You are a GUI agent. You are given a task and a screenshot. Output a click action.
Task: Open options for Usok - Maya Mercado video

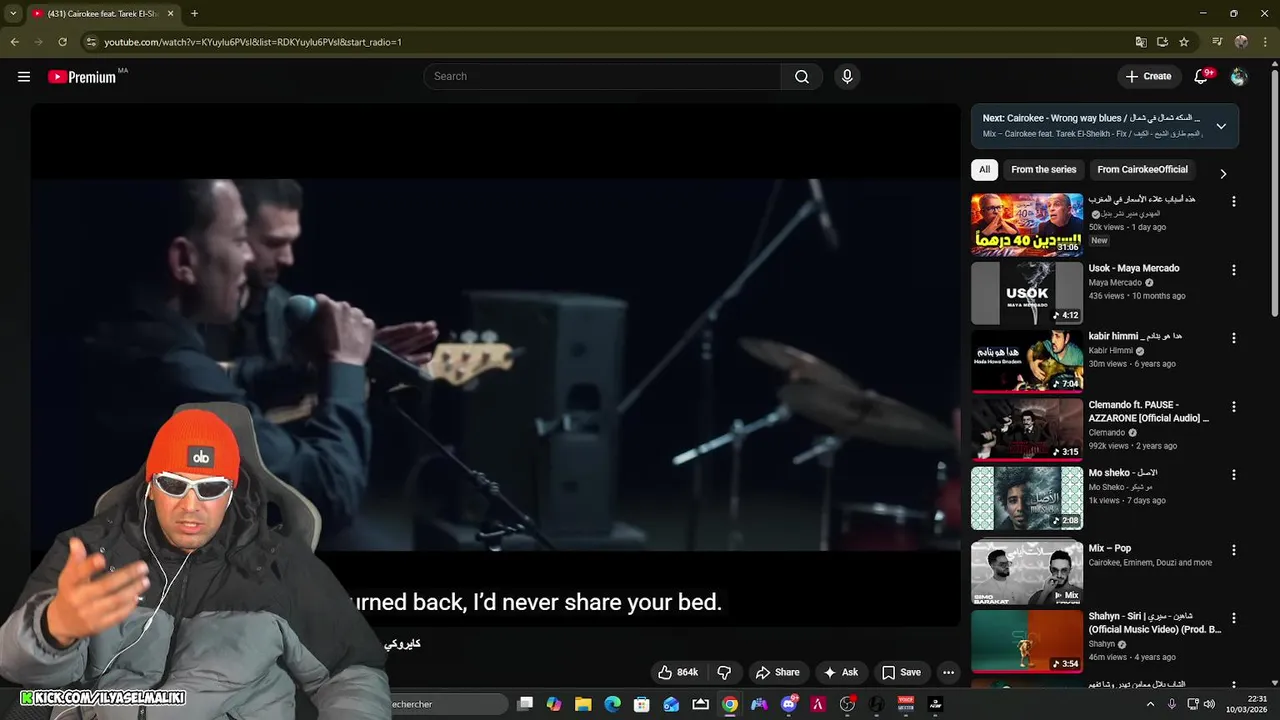(1233, 270)
